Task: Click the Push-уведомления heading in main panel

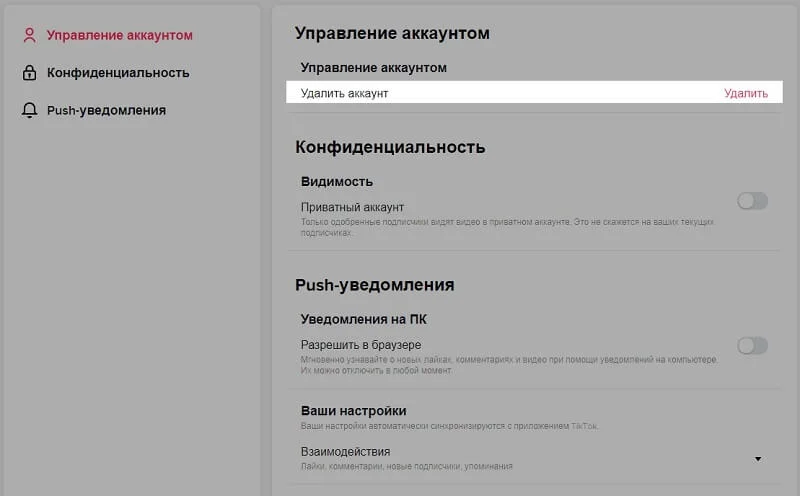Action: [x=374, y=285]
